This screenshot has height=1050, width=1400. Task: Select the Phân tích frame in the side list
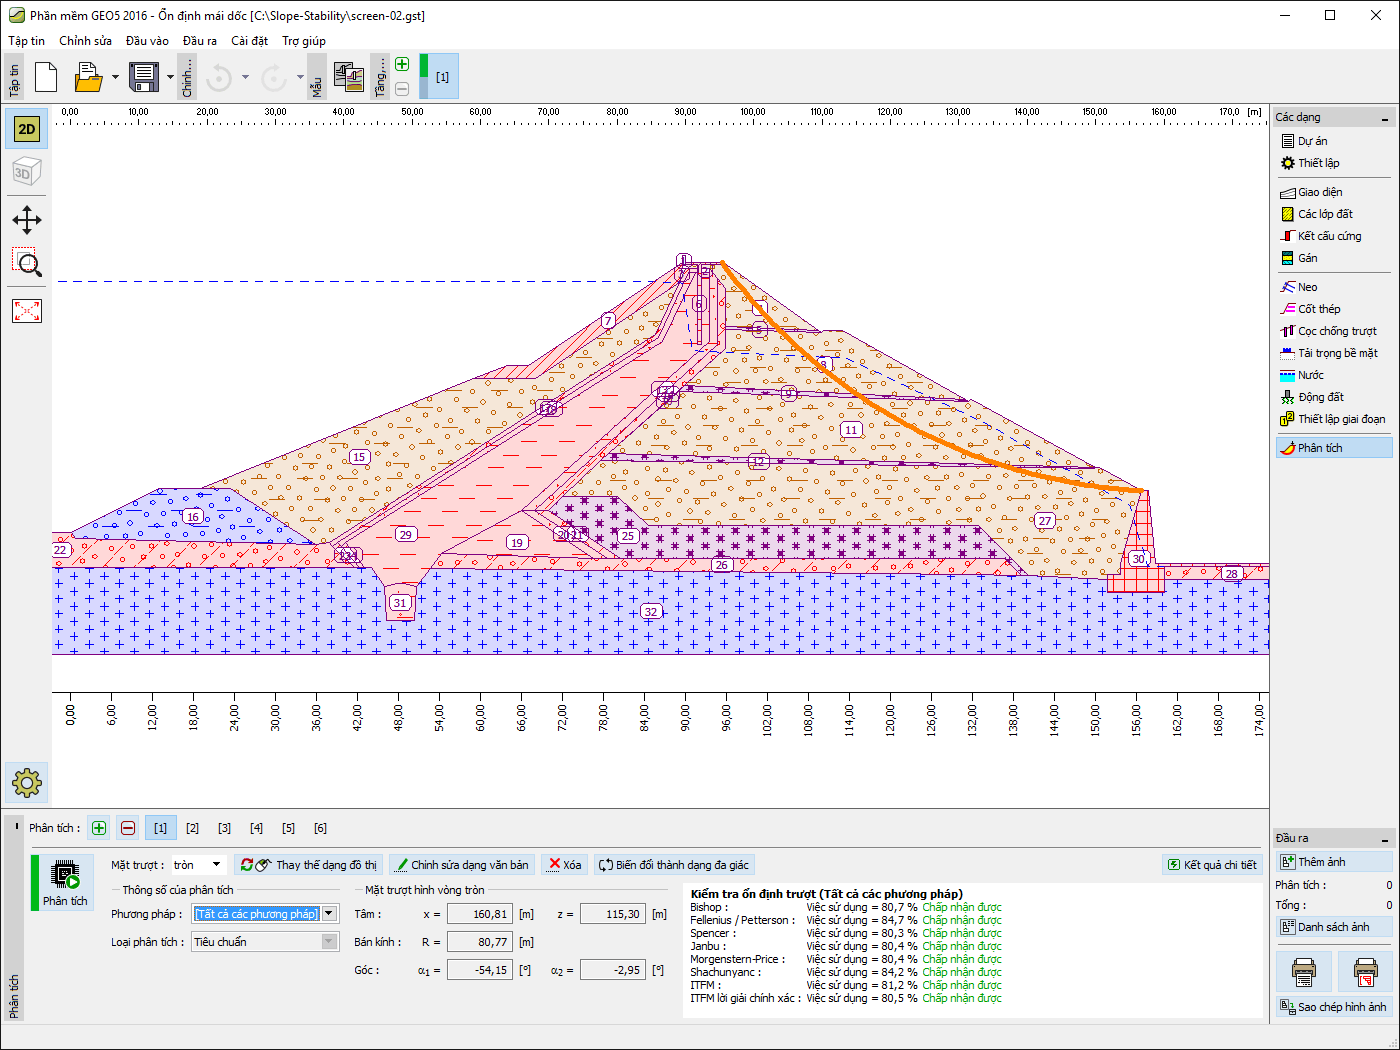coord(1333,448)
